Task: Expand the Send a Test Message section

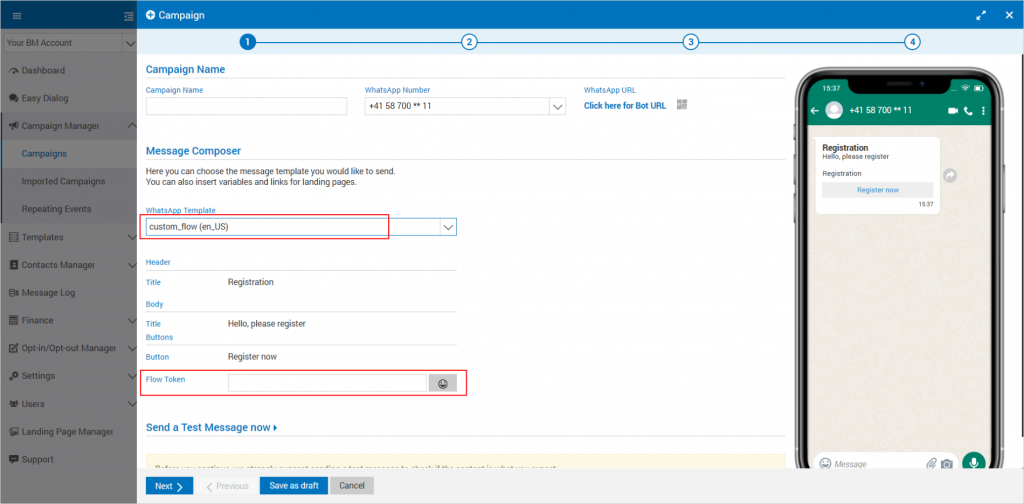Action: [x=211, y=428]
